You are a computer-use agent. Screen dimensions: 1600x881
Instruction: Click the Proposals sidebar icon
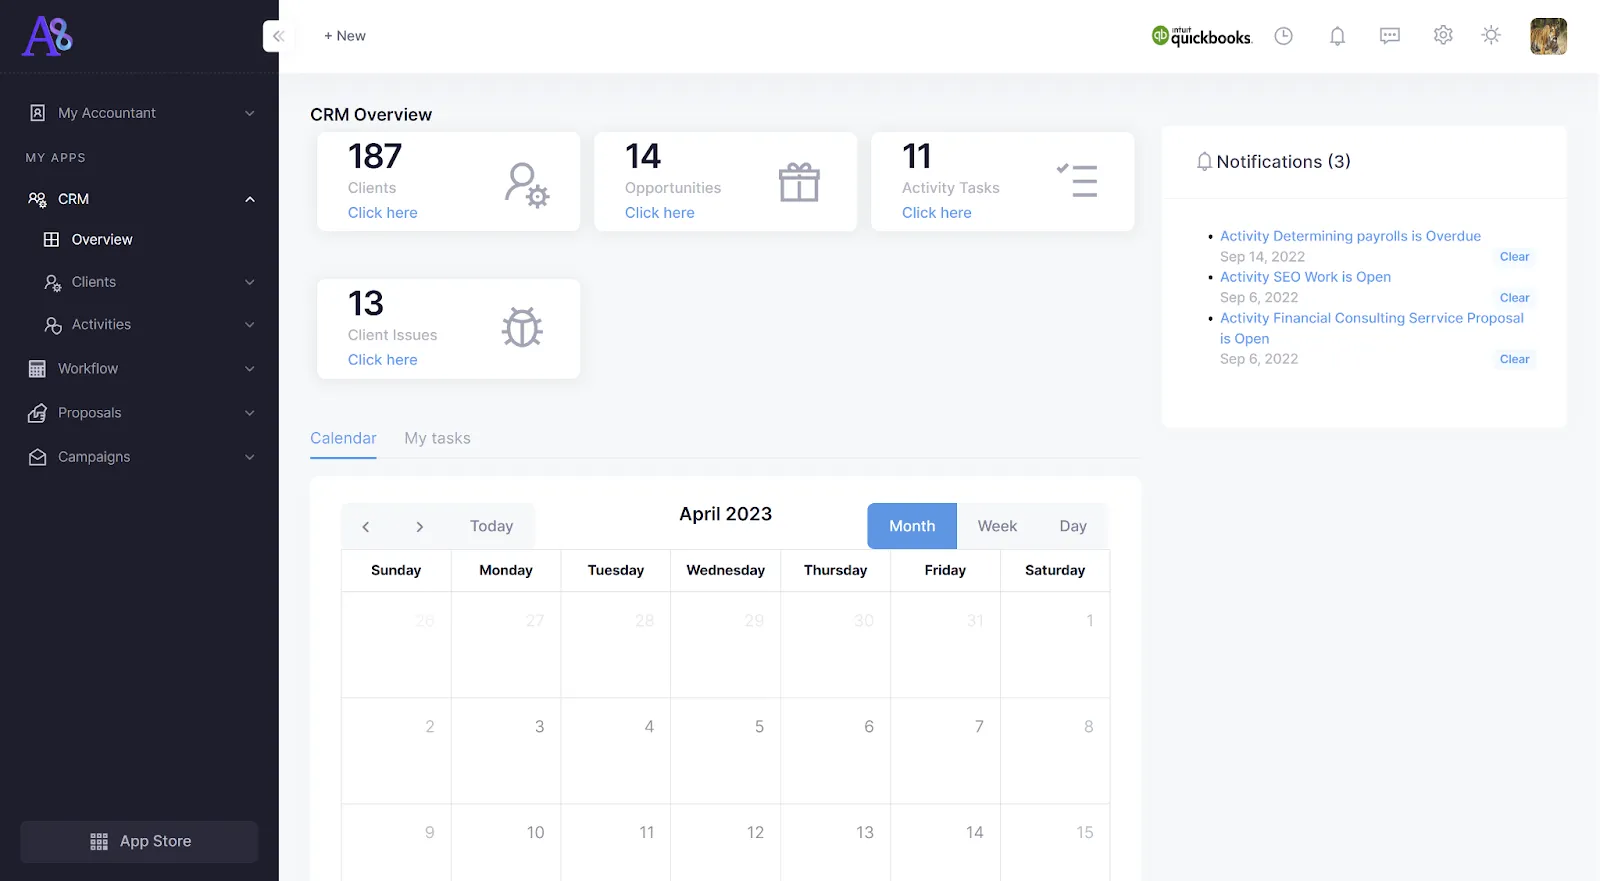(x=37, y=413)
